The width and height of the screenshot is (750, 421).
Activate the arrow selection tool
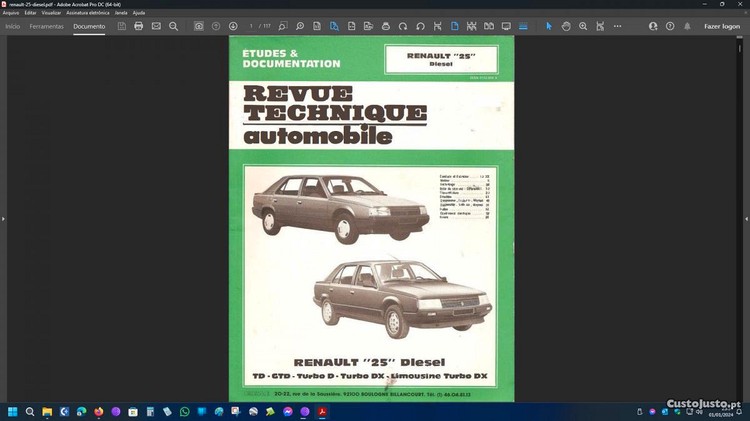[548, 26]
